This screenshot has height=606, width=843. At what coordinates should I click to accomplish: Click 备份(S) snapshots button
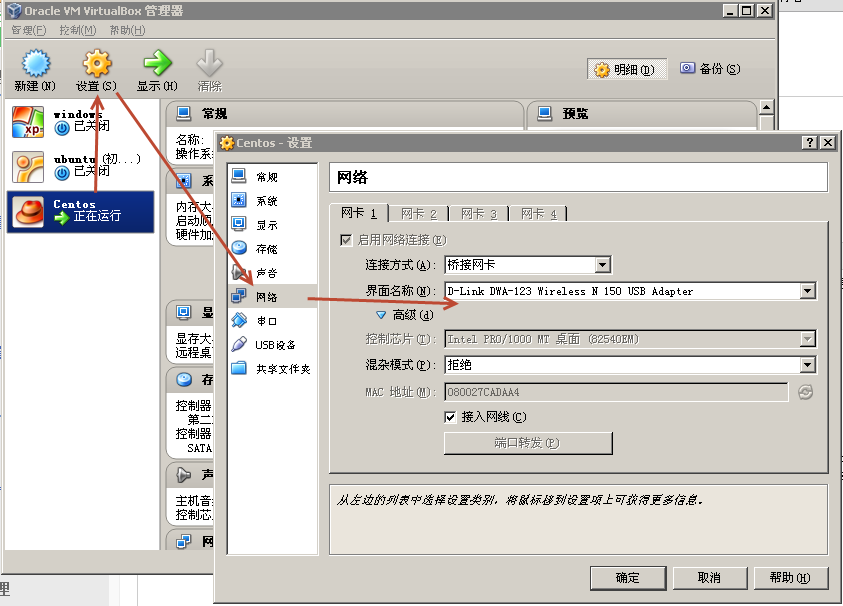(x=711, y=69)
